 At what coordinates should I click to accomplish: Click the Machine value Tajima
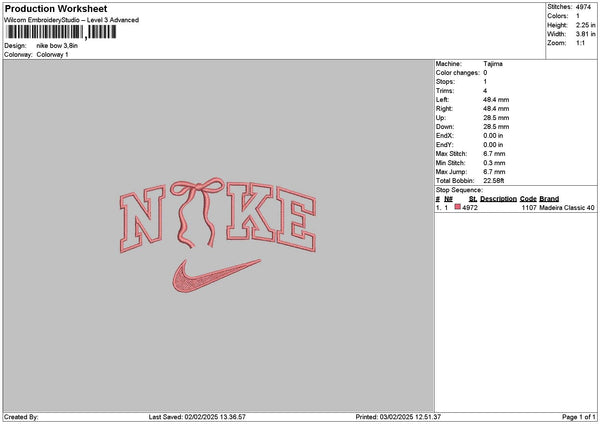coord(493,64)
